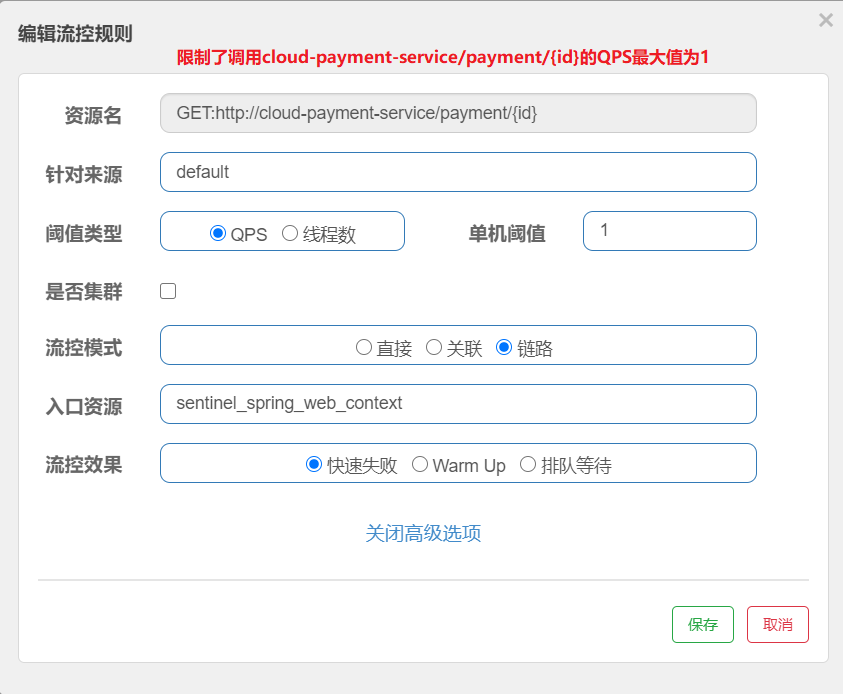Choose 关联 flow control mode
The width and height of the screenshot is (843, 694).
[434, 347]
